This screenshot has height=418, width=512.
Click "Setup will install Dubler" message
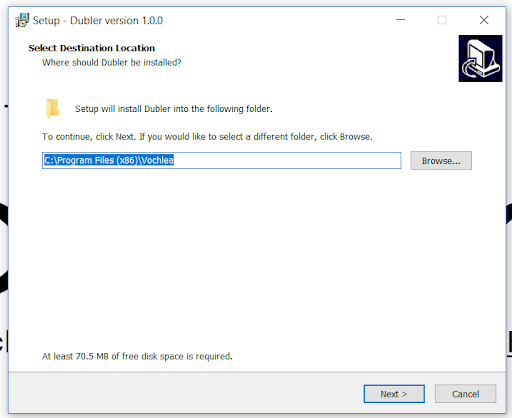(x=174, y=109)
